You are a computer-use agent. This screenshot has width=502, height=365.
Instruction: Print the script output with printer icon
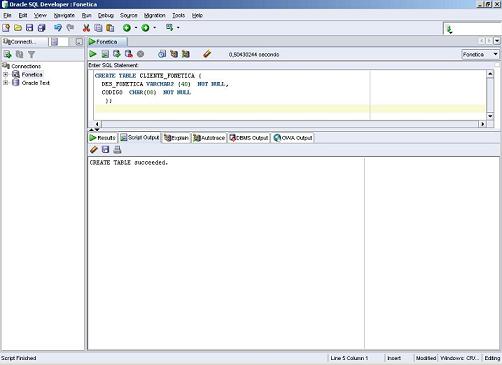click(x=117, y=150)
